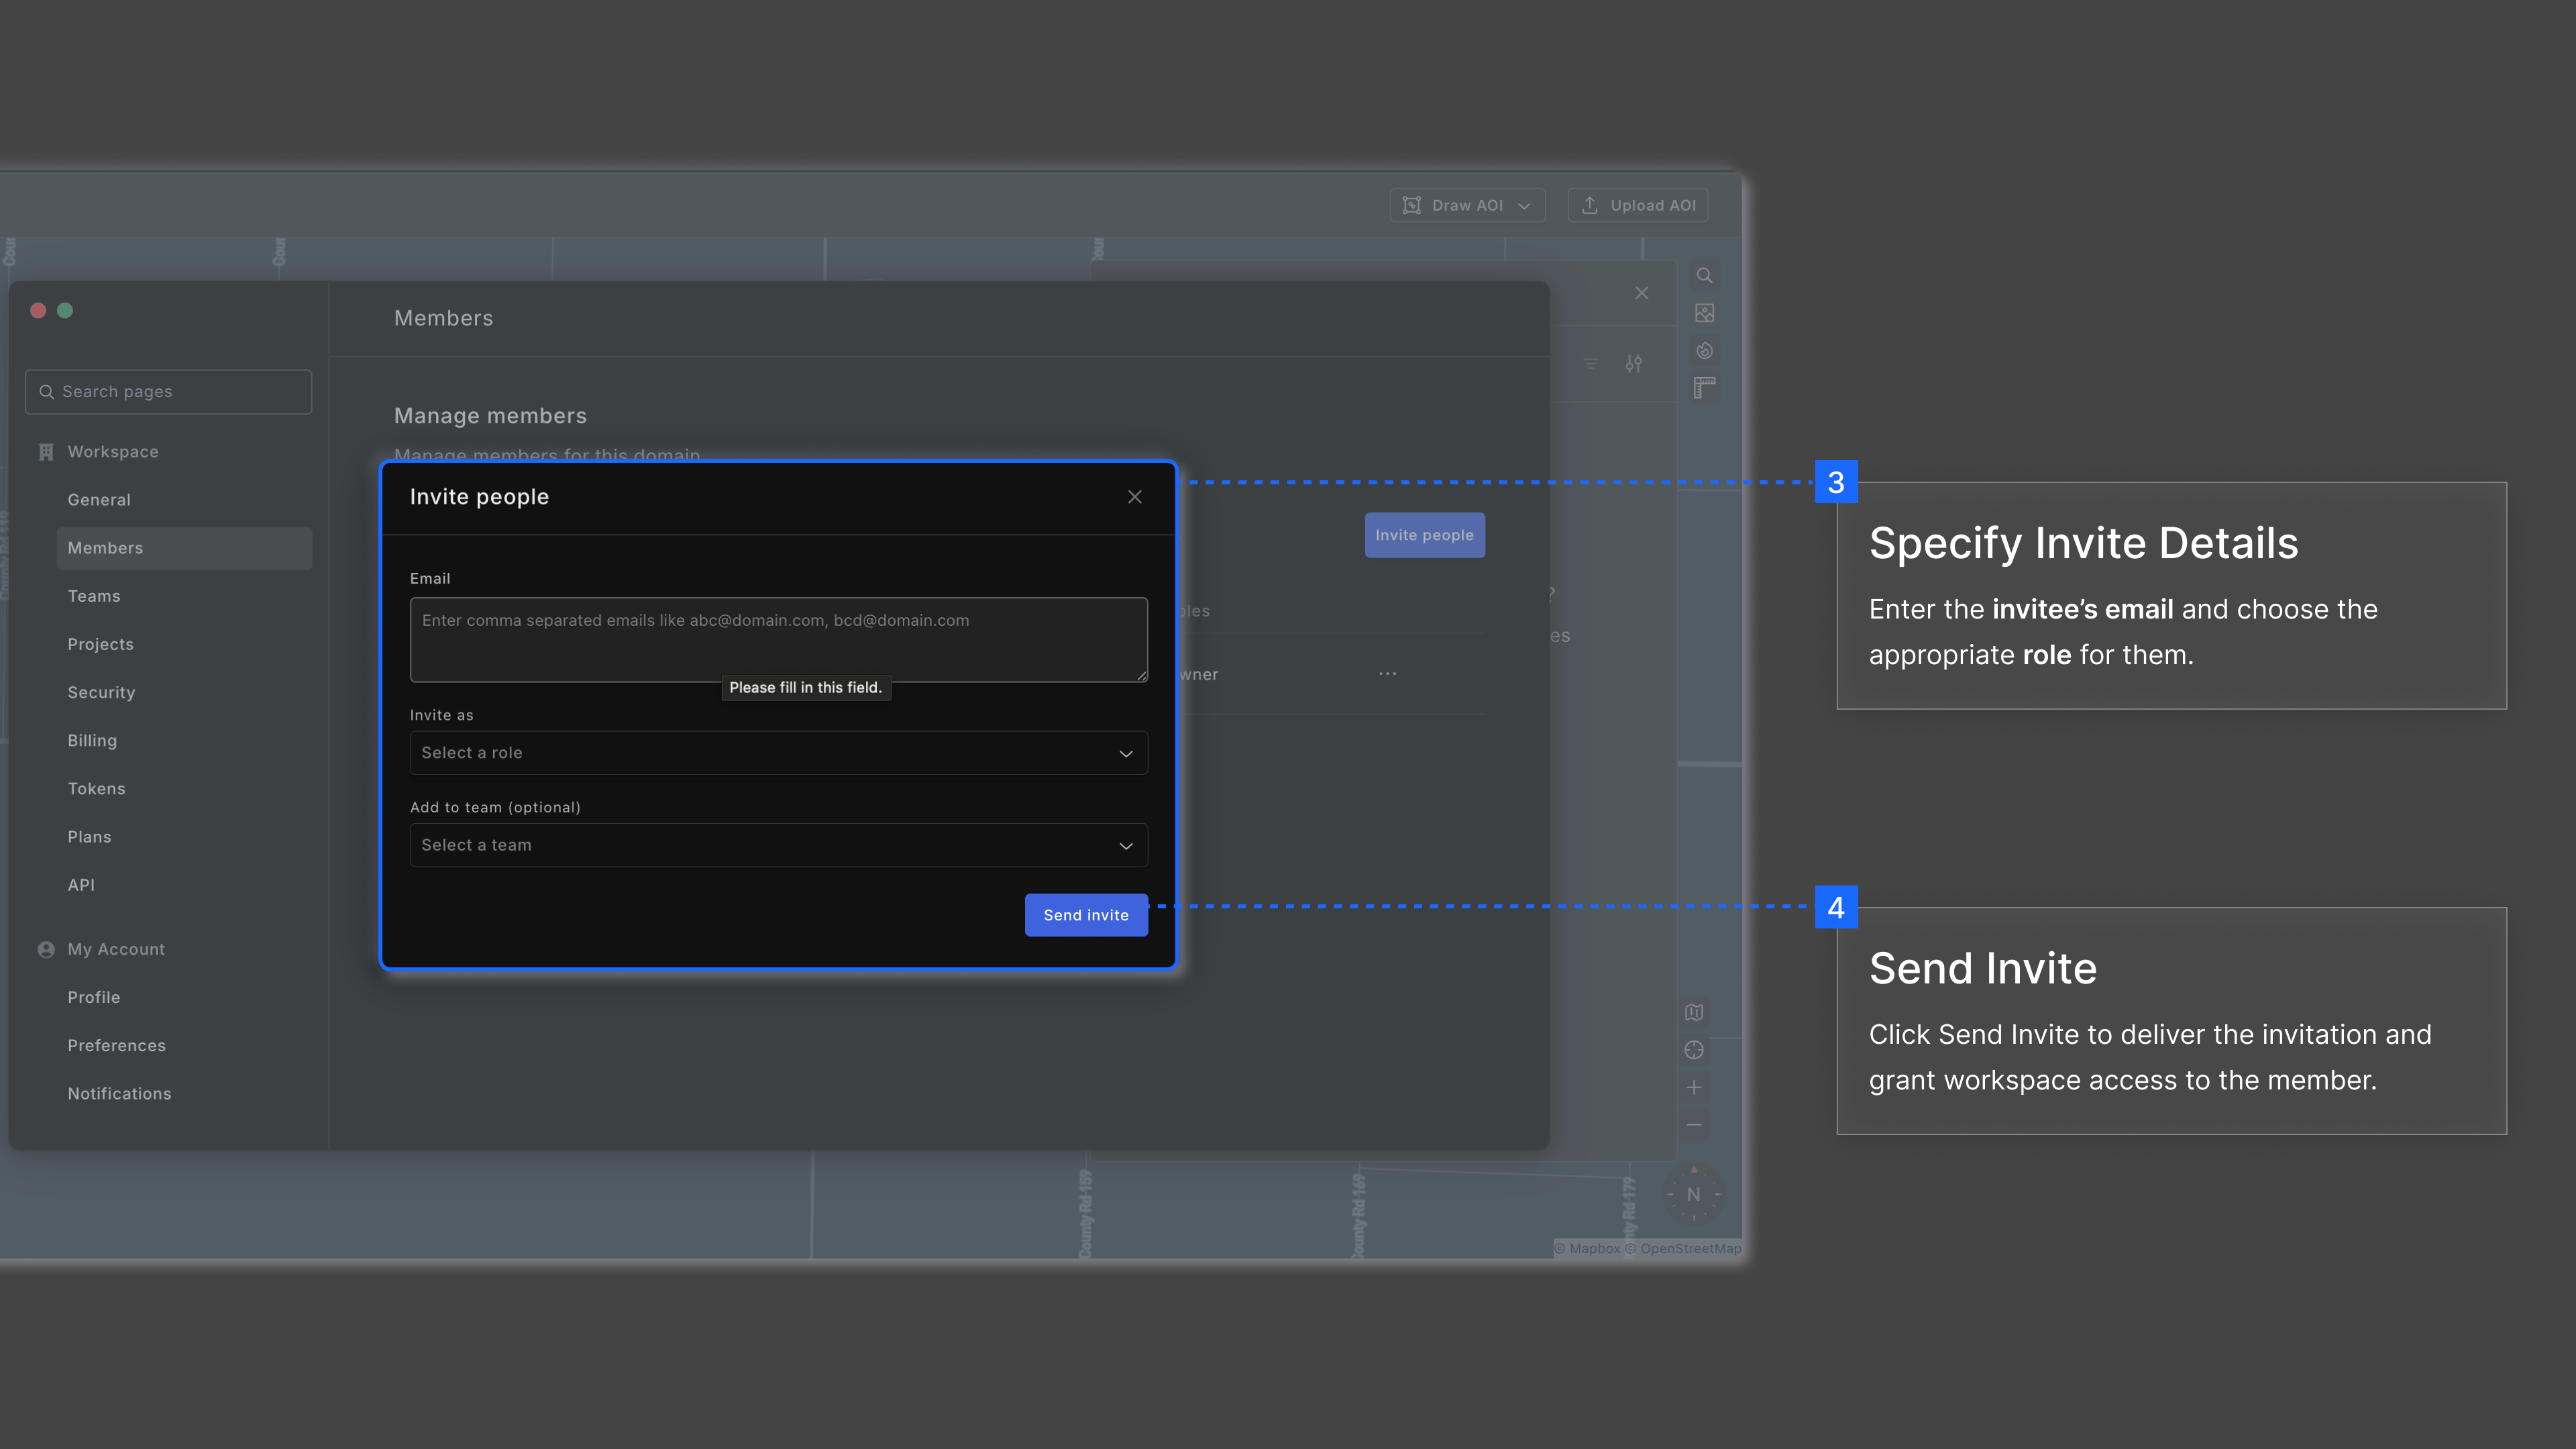Close the Invite people dialog
This screenshot has width=2576, height=1449.
point(1135,497)
